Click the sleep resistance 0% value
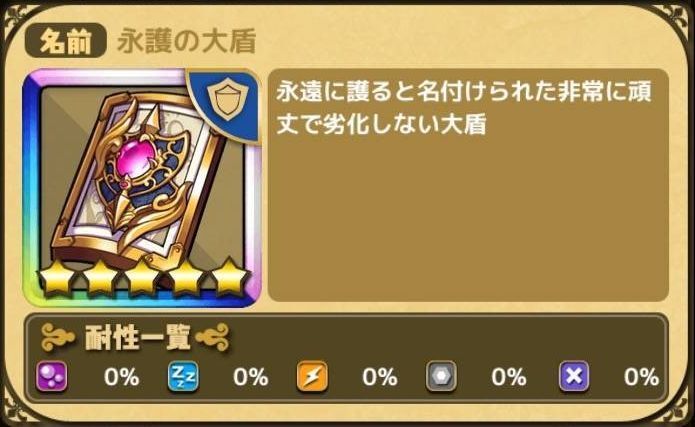The width and height of the screenshot is (695, 427). point(250,377)
